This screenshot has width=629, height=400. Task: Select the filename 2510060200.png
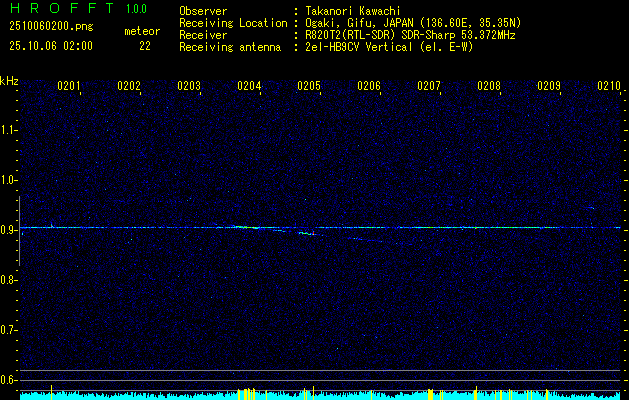pyautogui.click(x=51, y=27)
